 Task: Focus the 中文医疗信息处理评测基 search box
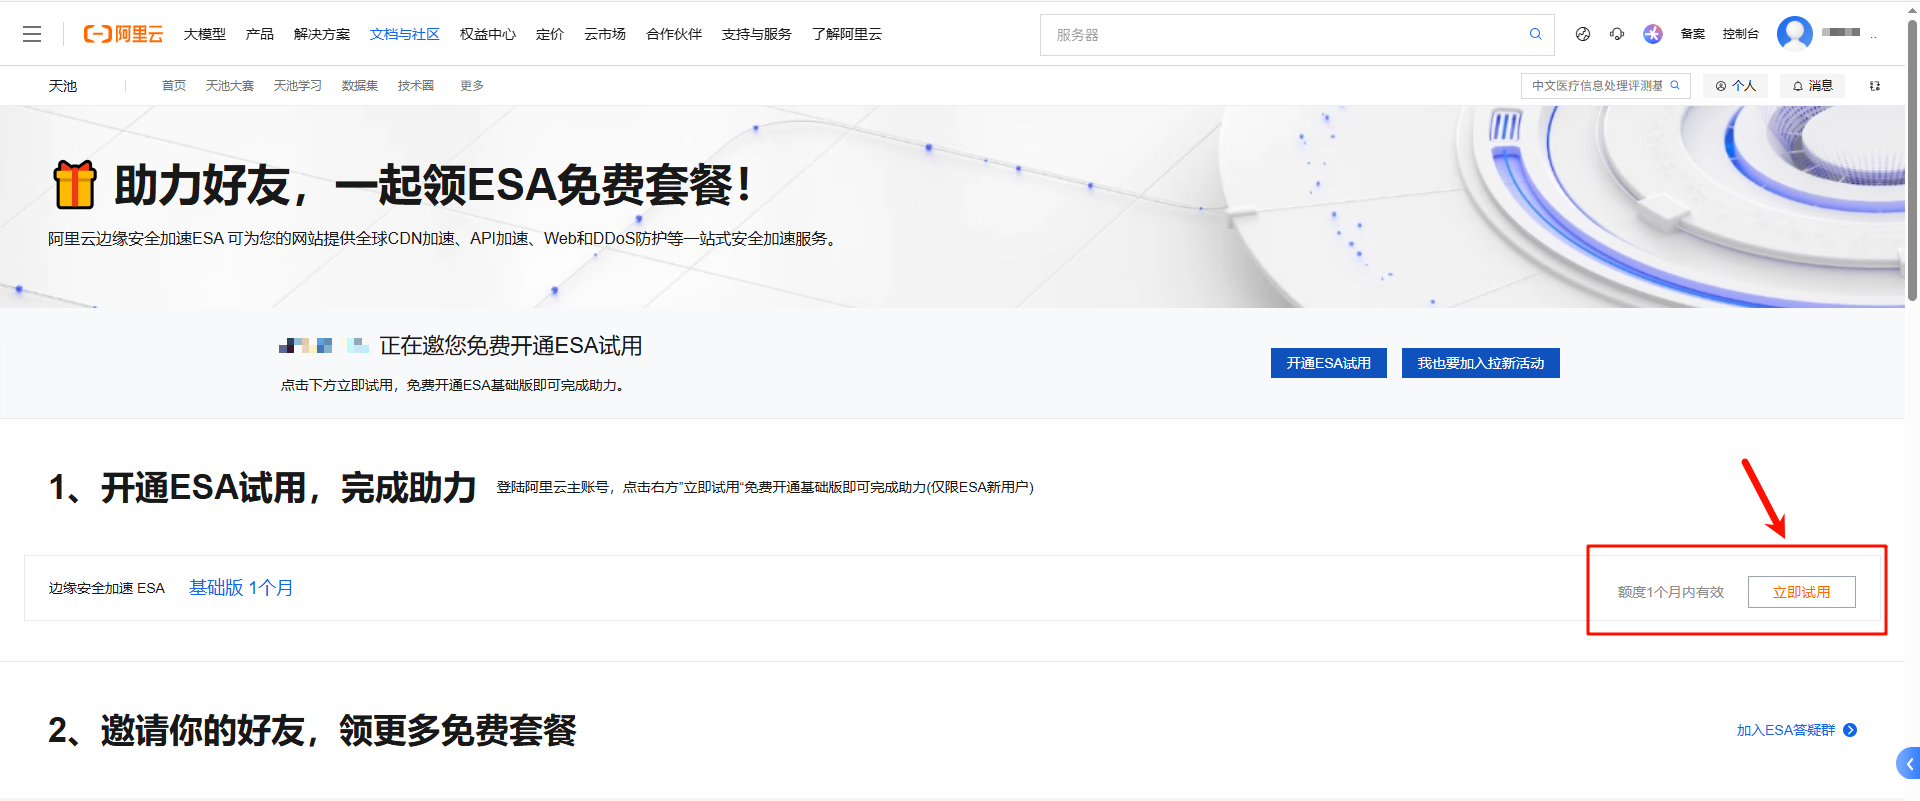(x=1606, y=86)
